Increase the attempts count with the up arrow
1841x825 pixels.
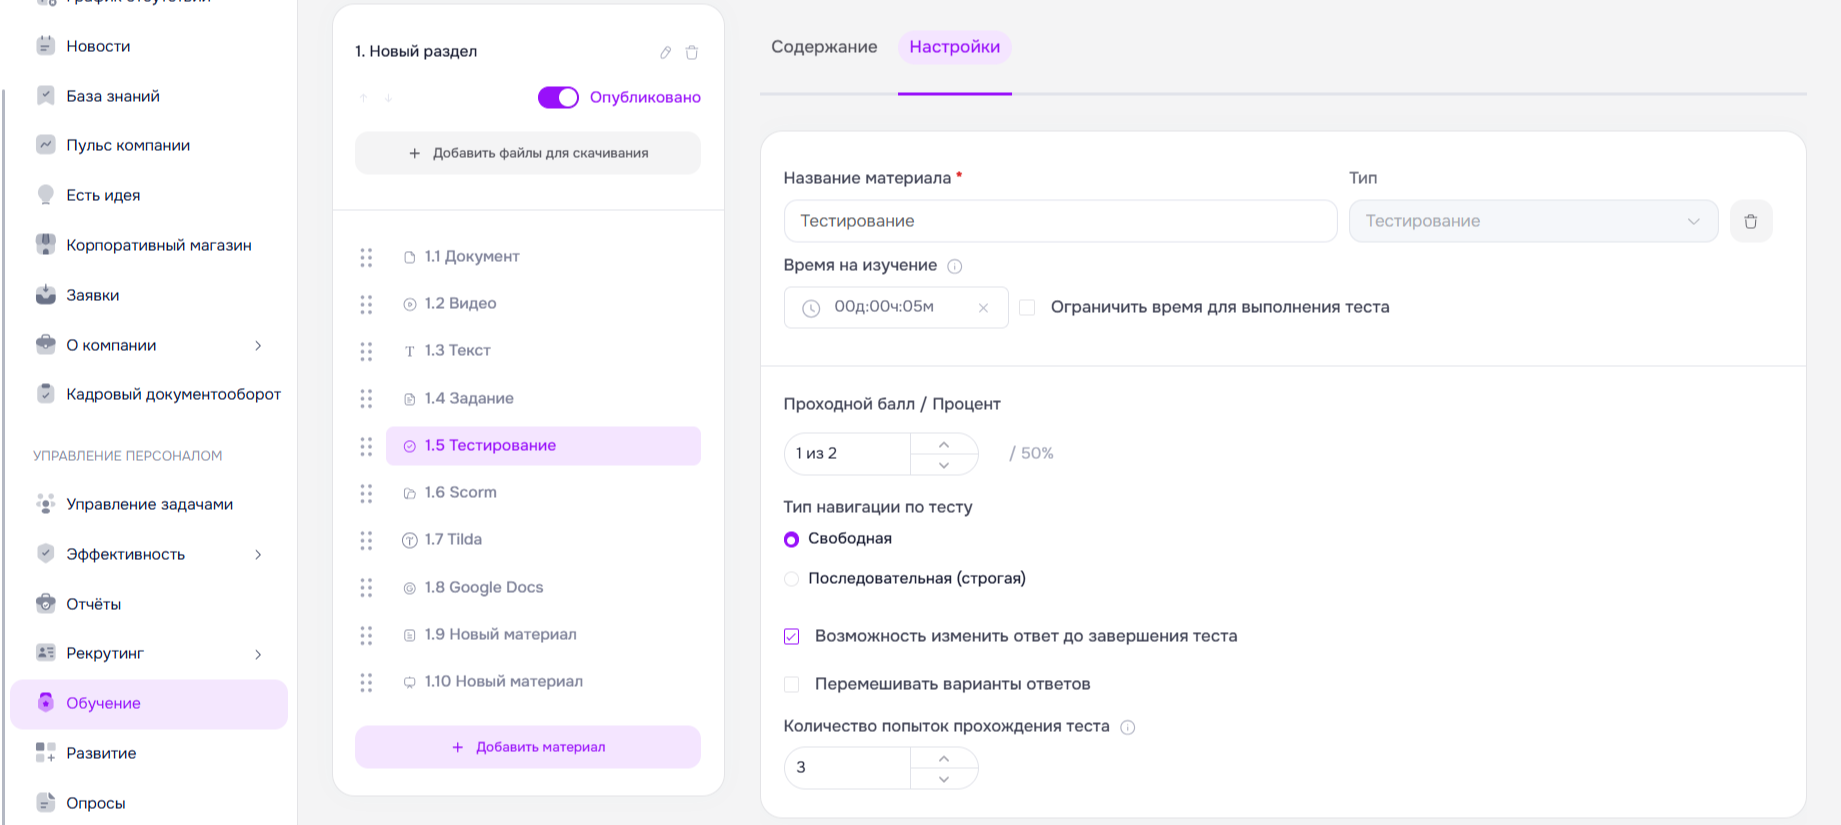(x=944, y=758)
